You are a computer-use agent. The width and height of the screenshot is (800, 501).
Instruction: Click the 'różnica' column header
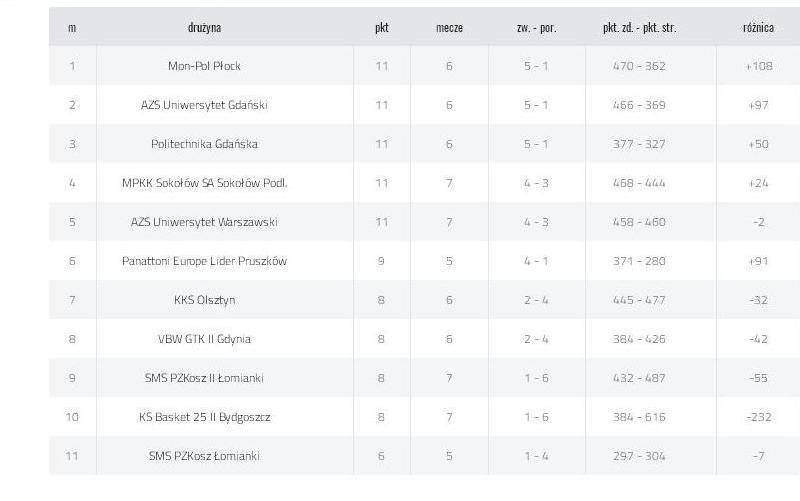pos(758,28)
